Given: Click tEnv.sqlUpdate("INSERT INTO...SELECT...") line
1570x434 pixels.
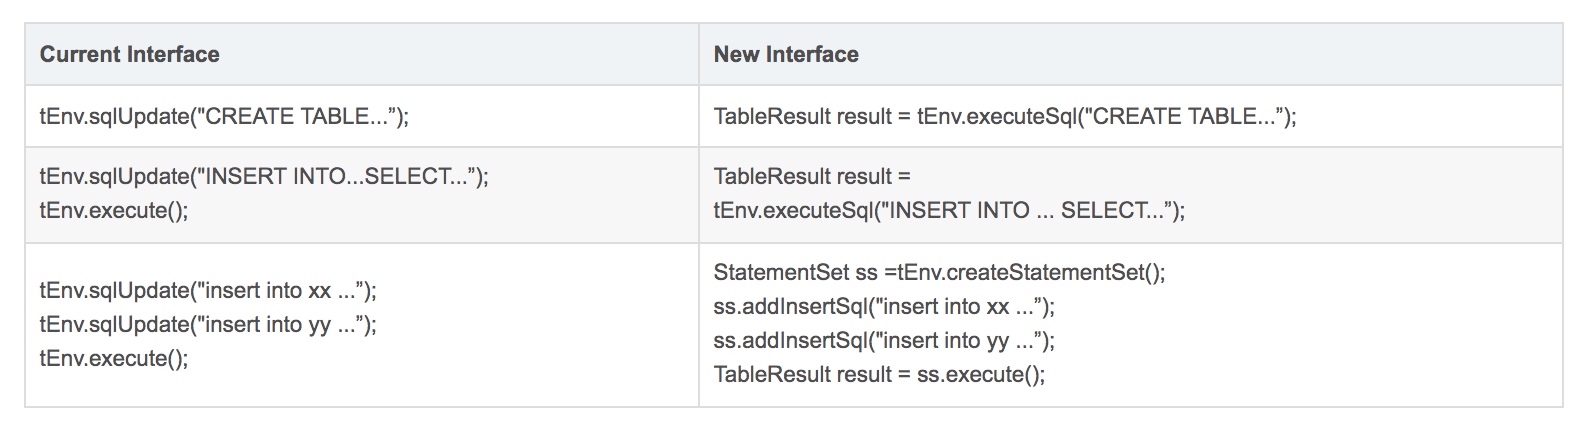Looking at the screenshot, I should (x=264, y=177).
